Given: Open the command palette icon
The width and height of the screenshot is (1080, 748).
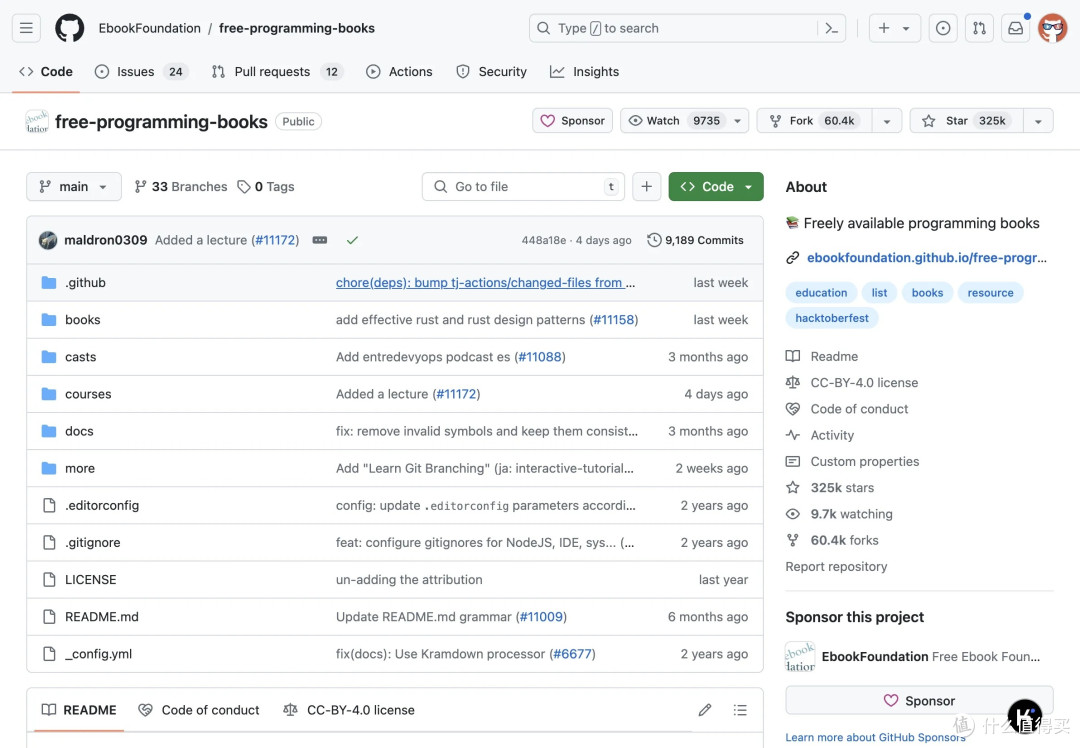Looking at the screenshot, I should point(831,28).
